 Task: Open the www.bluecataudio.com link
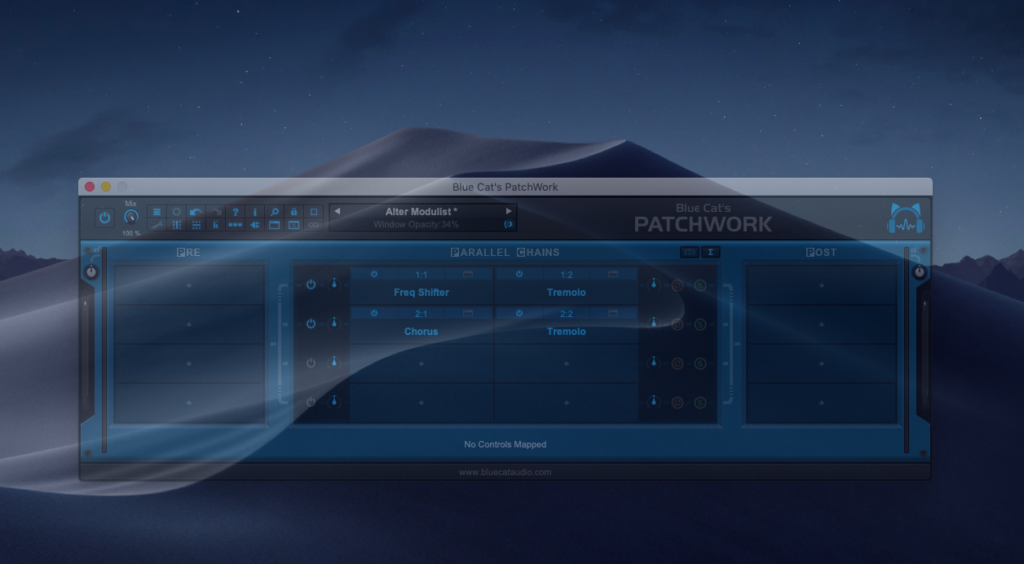[x=505, y=472]
